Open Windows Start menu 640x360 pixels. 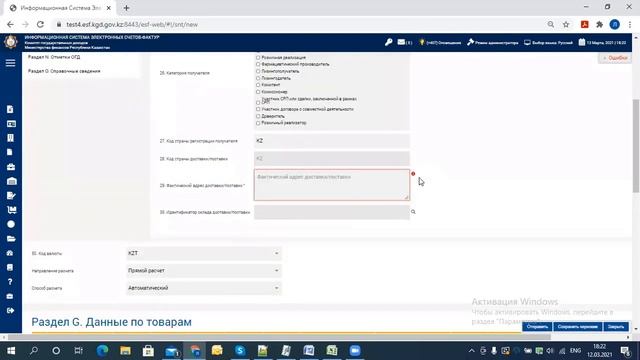point(11,351)
